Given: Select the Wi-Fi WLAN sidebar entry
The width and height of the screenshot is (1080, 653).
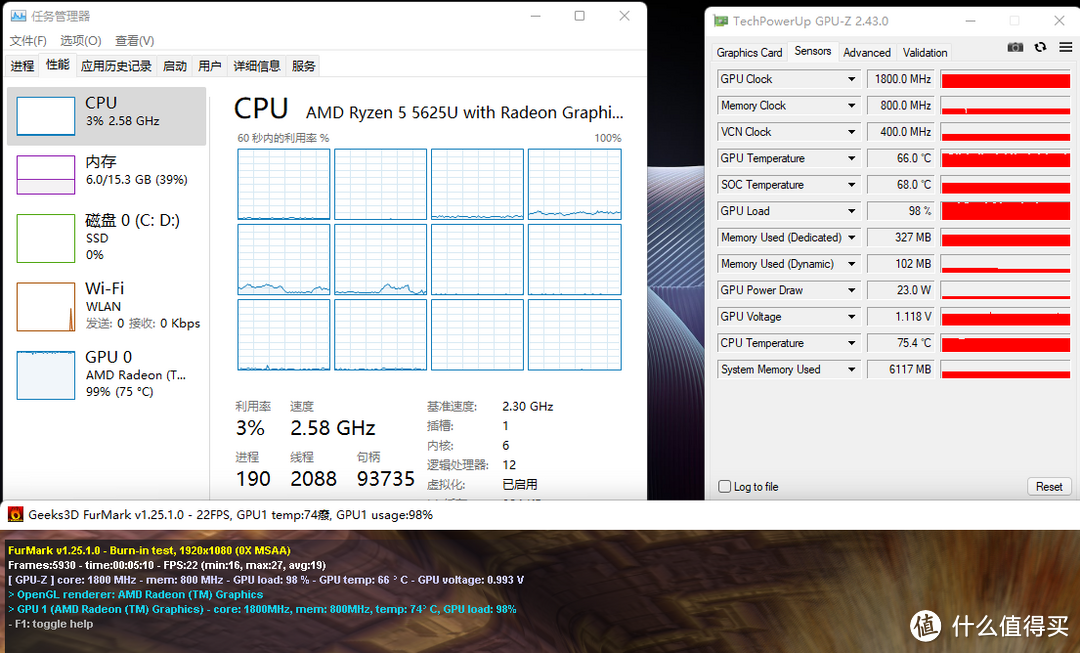Looking at the screenshot, I should 106,306.
